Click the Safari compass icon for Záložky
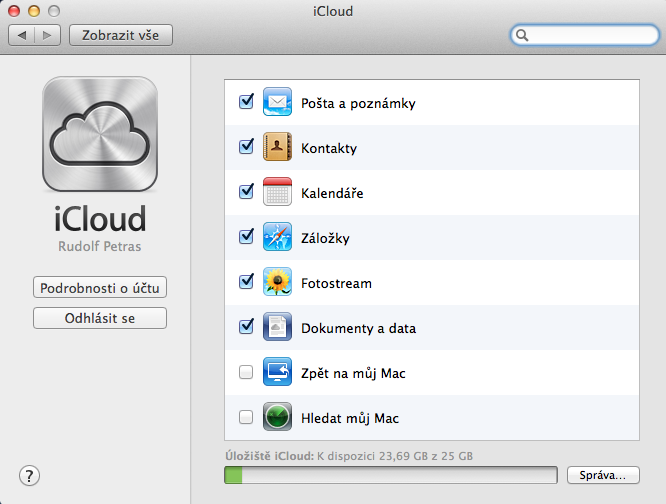Viewport: 666px width, 504px height. [277, 237]
